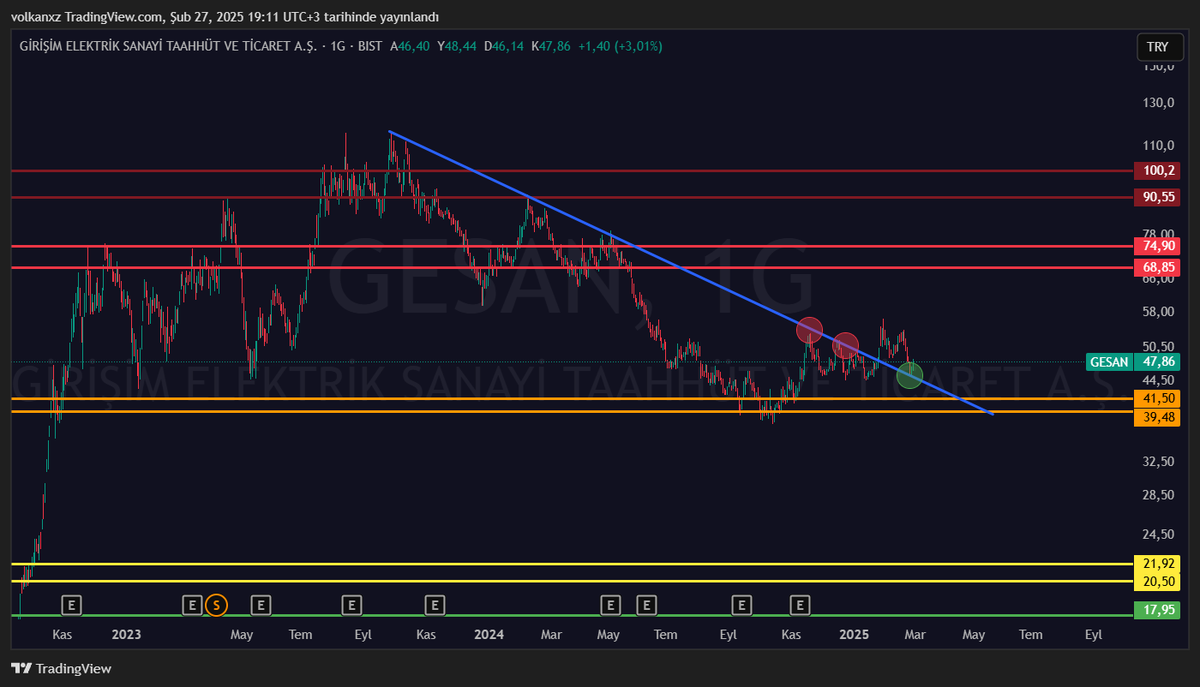This screenshot has height=687, width=1200.
Task: Click the A46,40 open value
Action: pyautogui.click(x=410, y=46)
